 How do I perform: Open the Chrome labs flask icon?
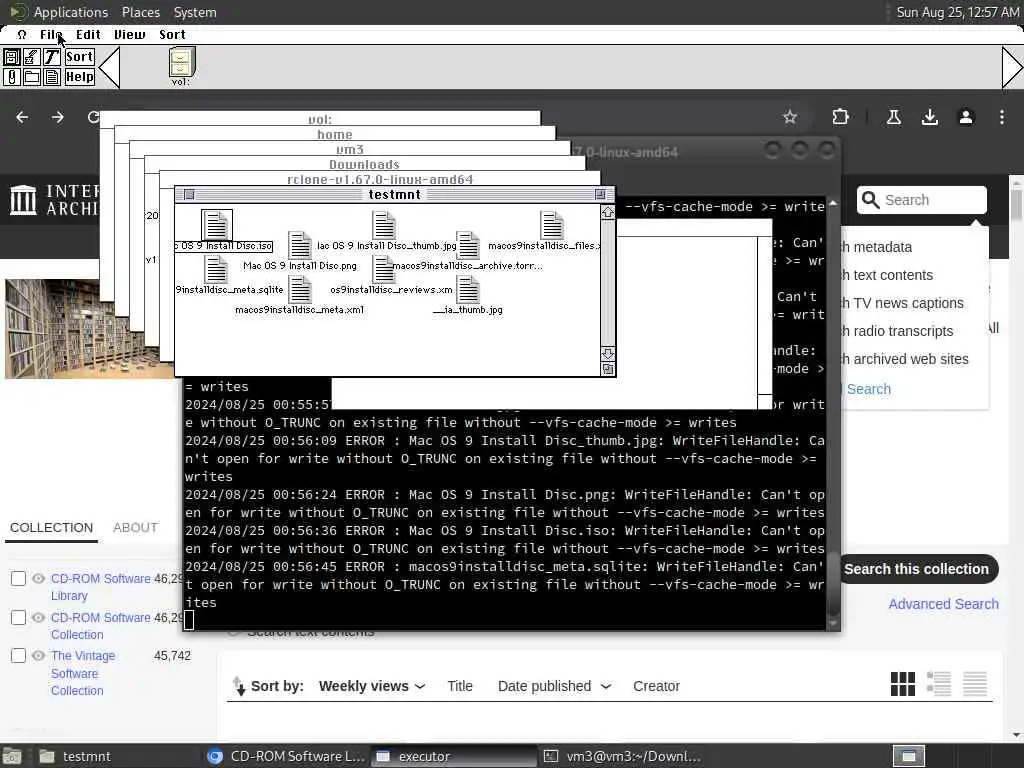894,117
